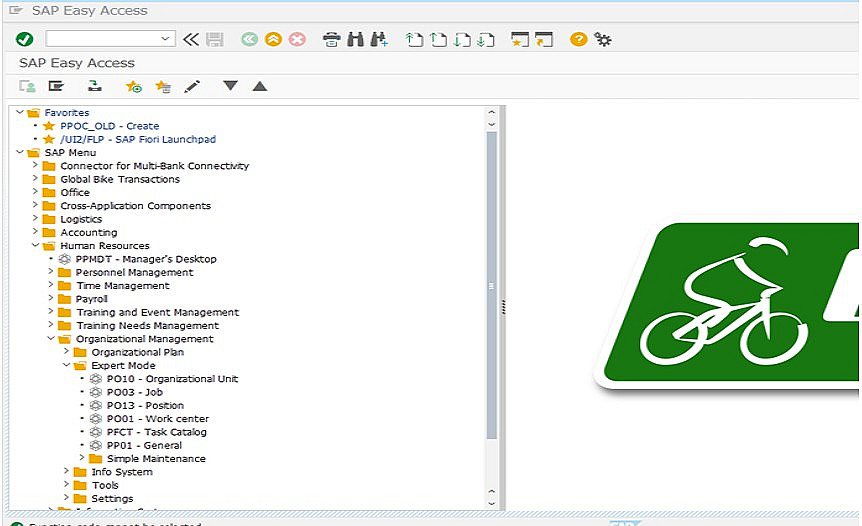
Task: Click the Delete Favorites star icon
Action: (x=163, y=86)
